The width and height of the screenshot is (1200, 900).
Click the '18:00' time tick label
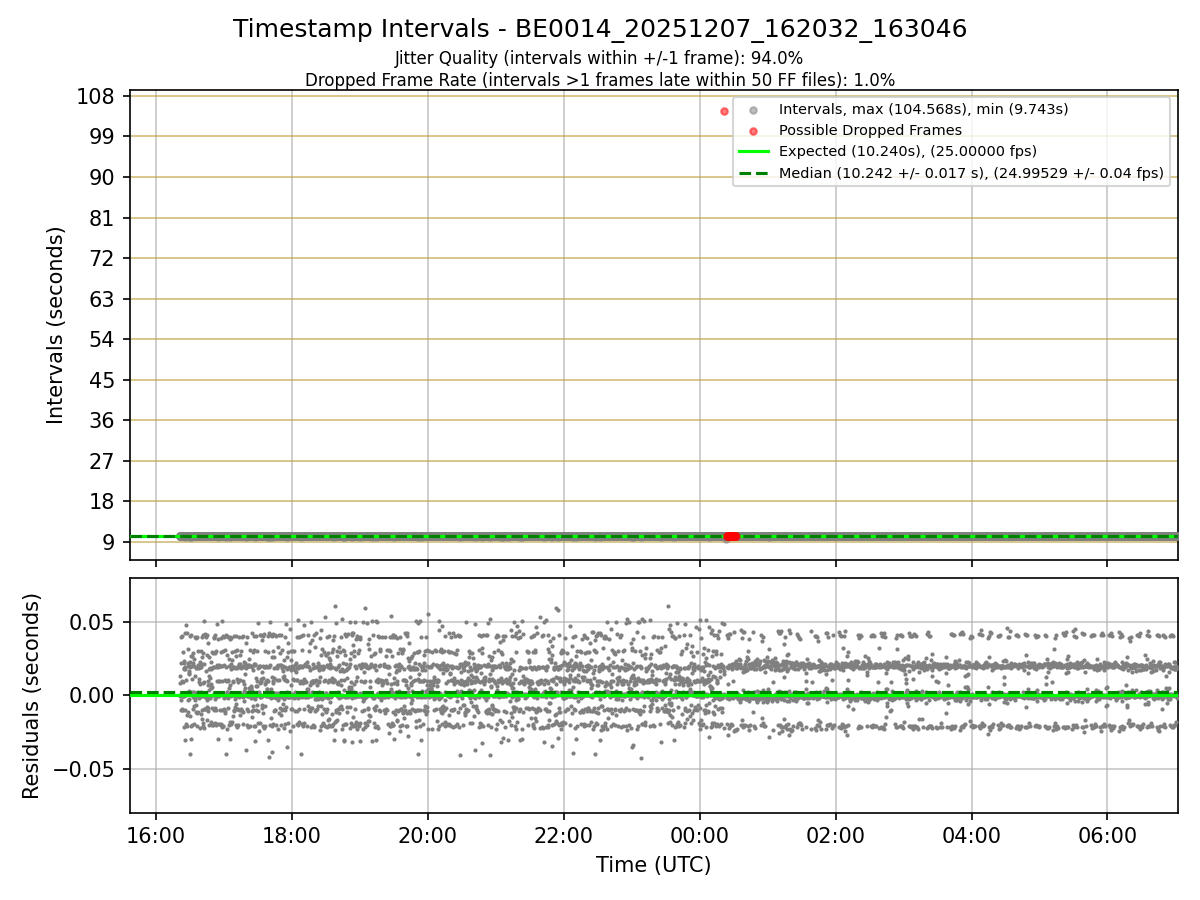click(x=292, y=835)
